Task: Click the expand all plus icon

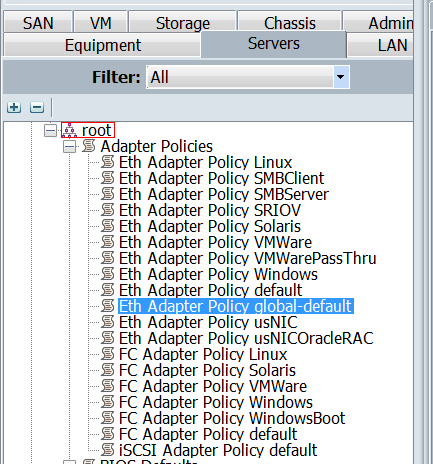Action: pyautogui.click(x=14, y=107)
